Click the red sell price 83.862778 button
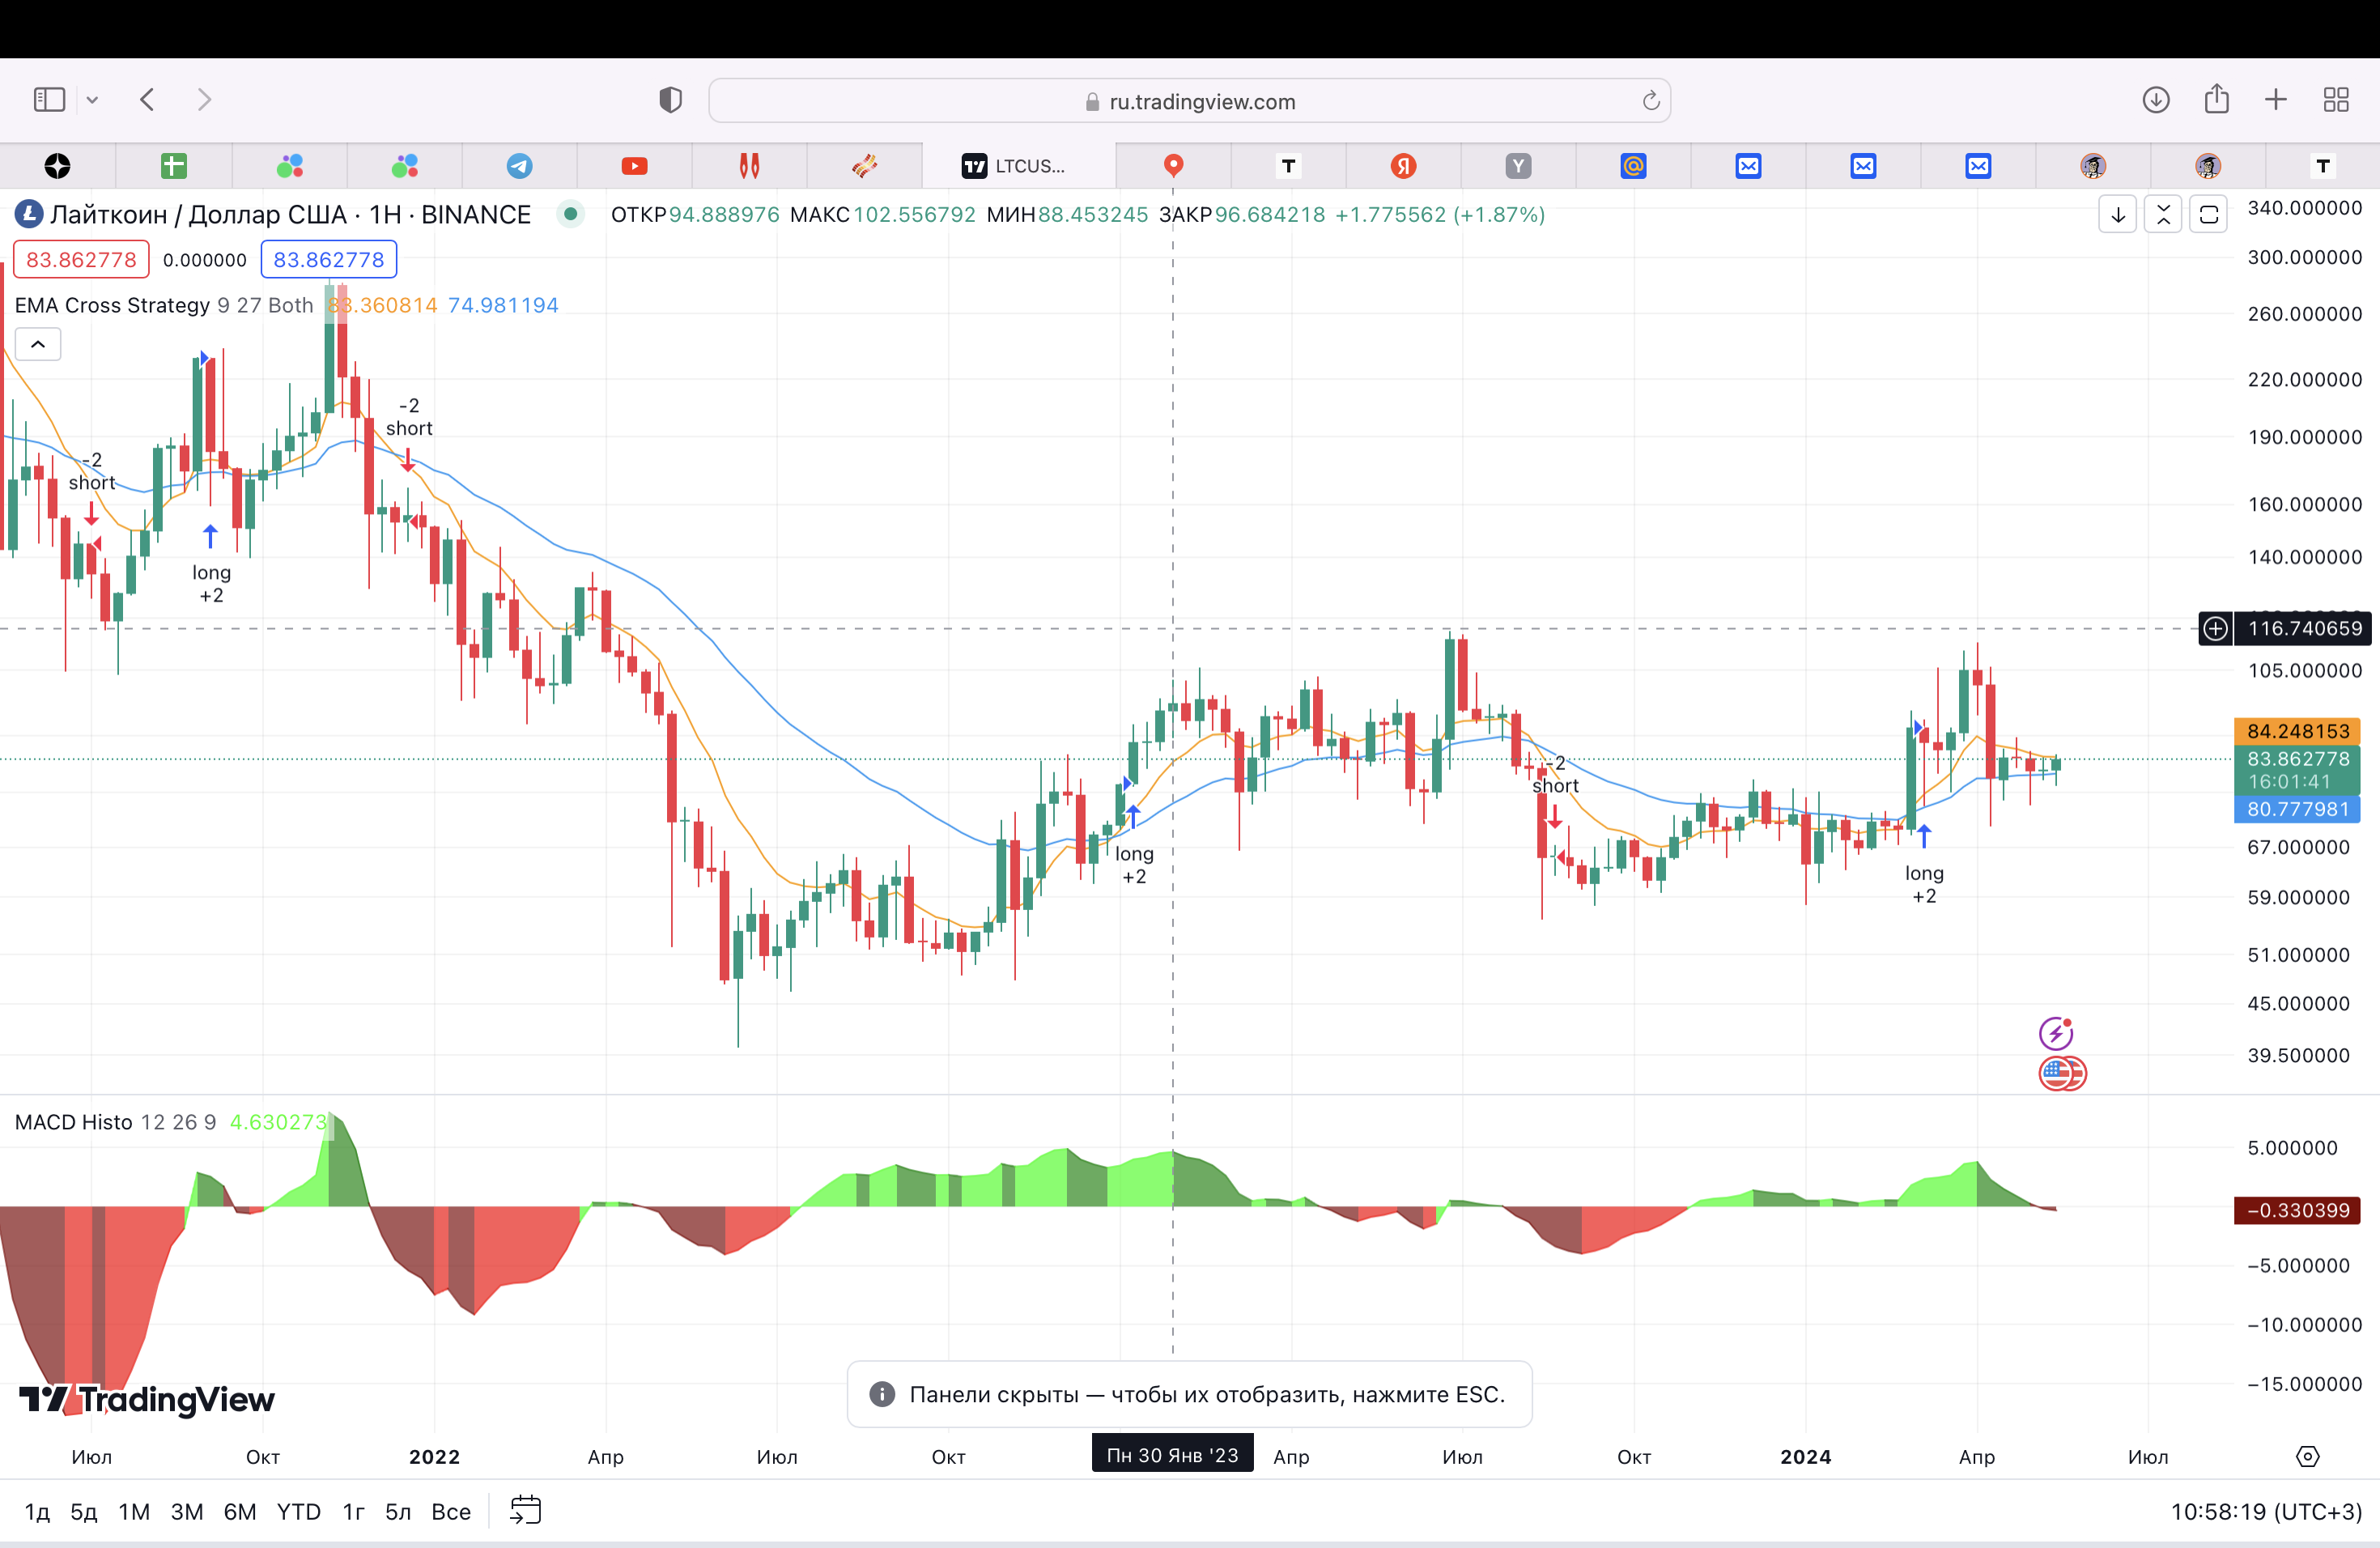The image size is (2380, 1548). click(81, 260)
